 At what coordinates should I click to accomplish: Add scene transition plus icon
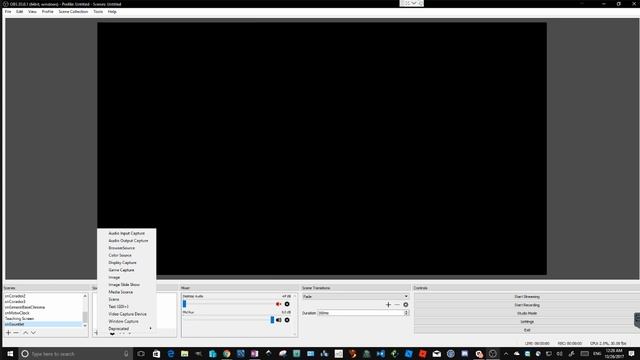tap(388, 304)
